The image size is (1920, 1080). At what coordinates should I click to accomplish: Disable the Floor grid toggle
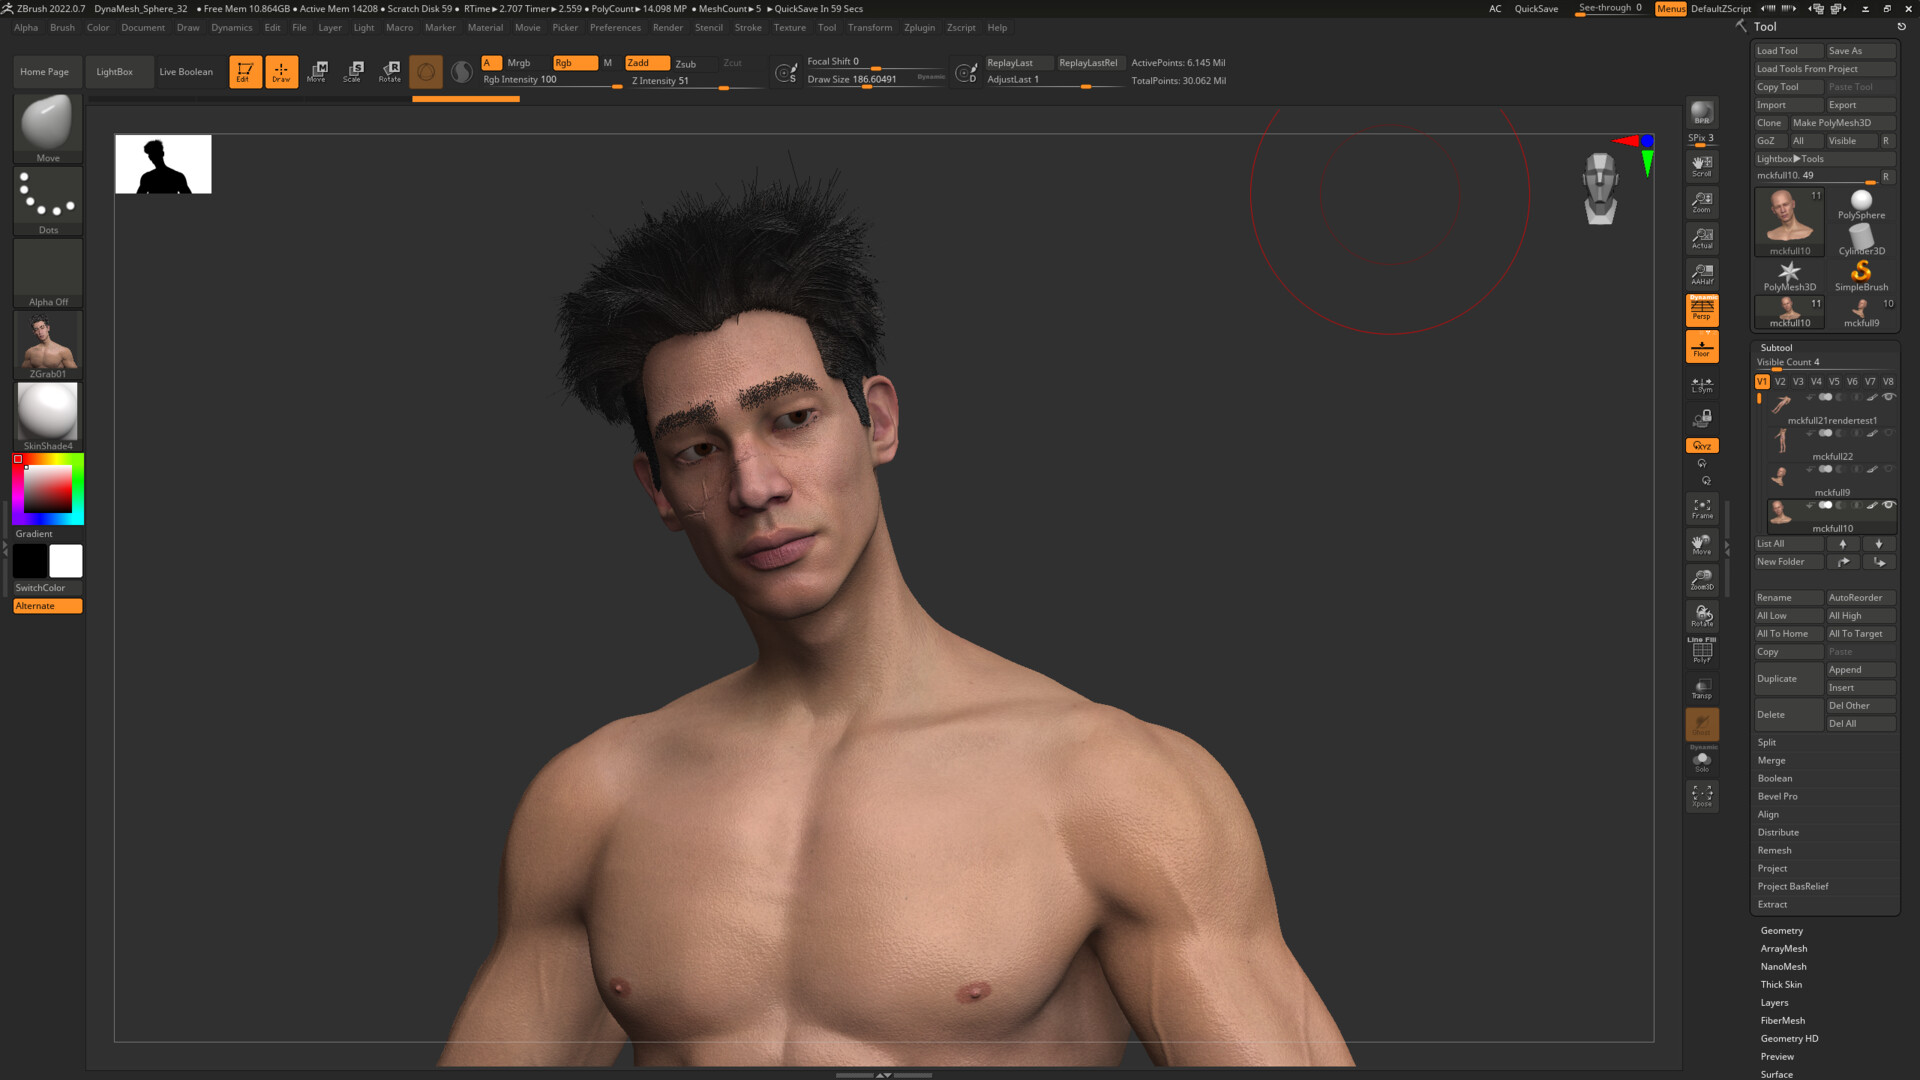(1701, 345)
